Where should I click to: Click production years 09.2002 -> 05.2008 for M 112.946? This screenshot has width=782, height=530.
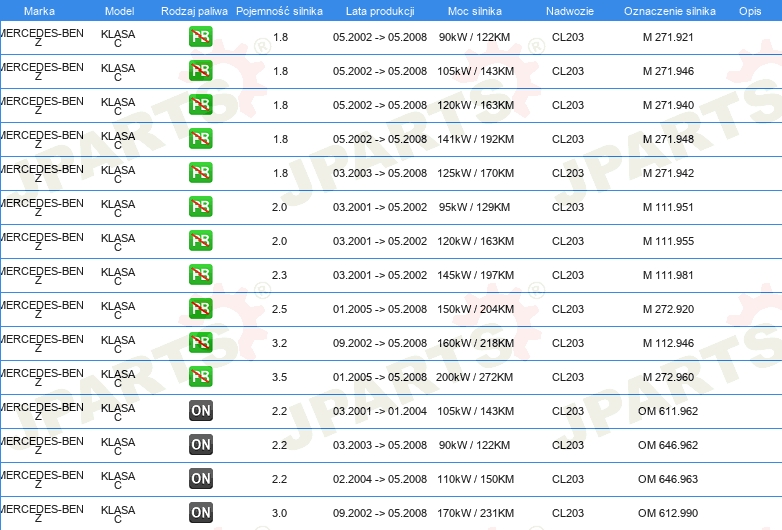point(380,343)
